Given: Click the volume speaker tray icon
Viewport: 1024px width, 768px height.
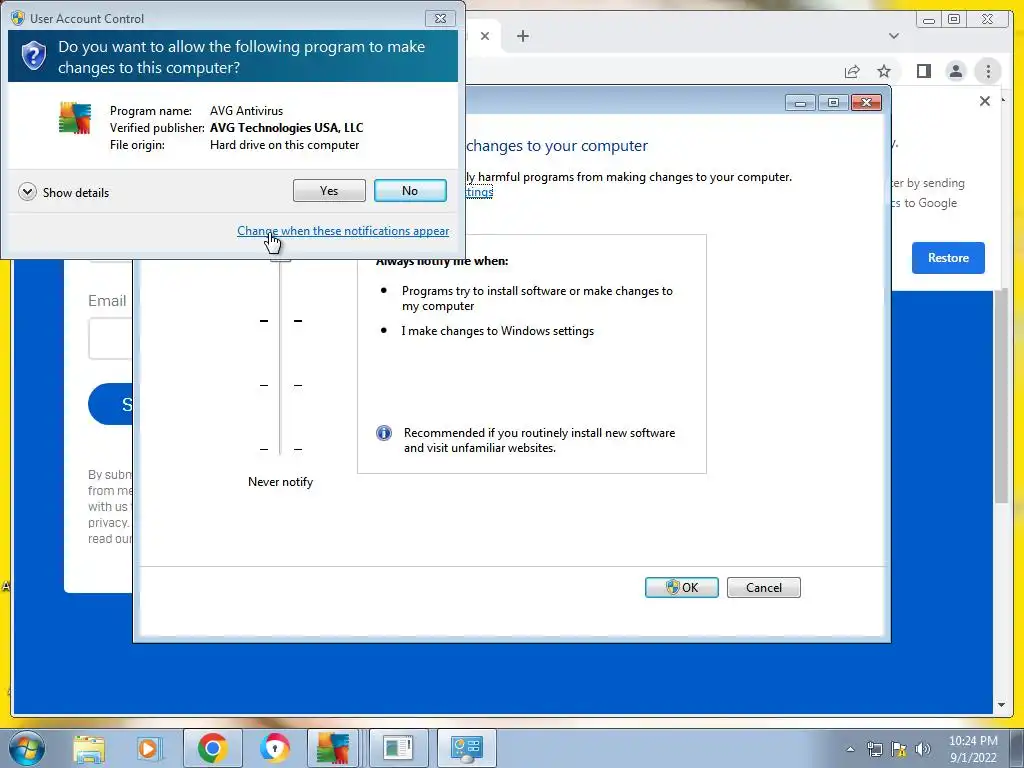Looking at the screenshot, I should tap(923, 749).
